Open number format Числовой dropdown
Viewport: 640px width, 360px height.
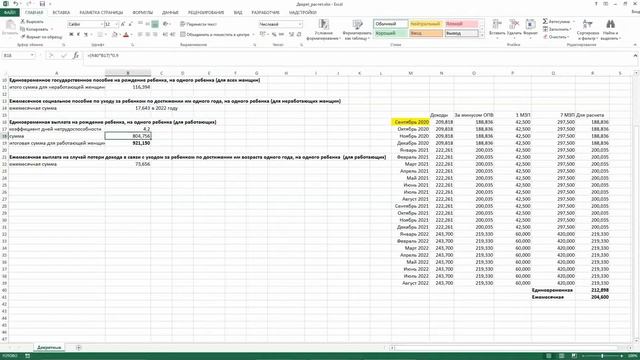pos(300,24)
